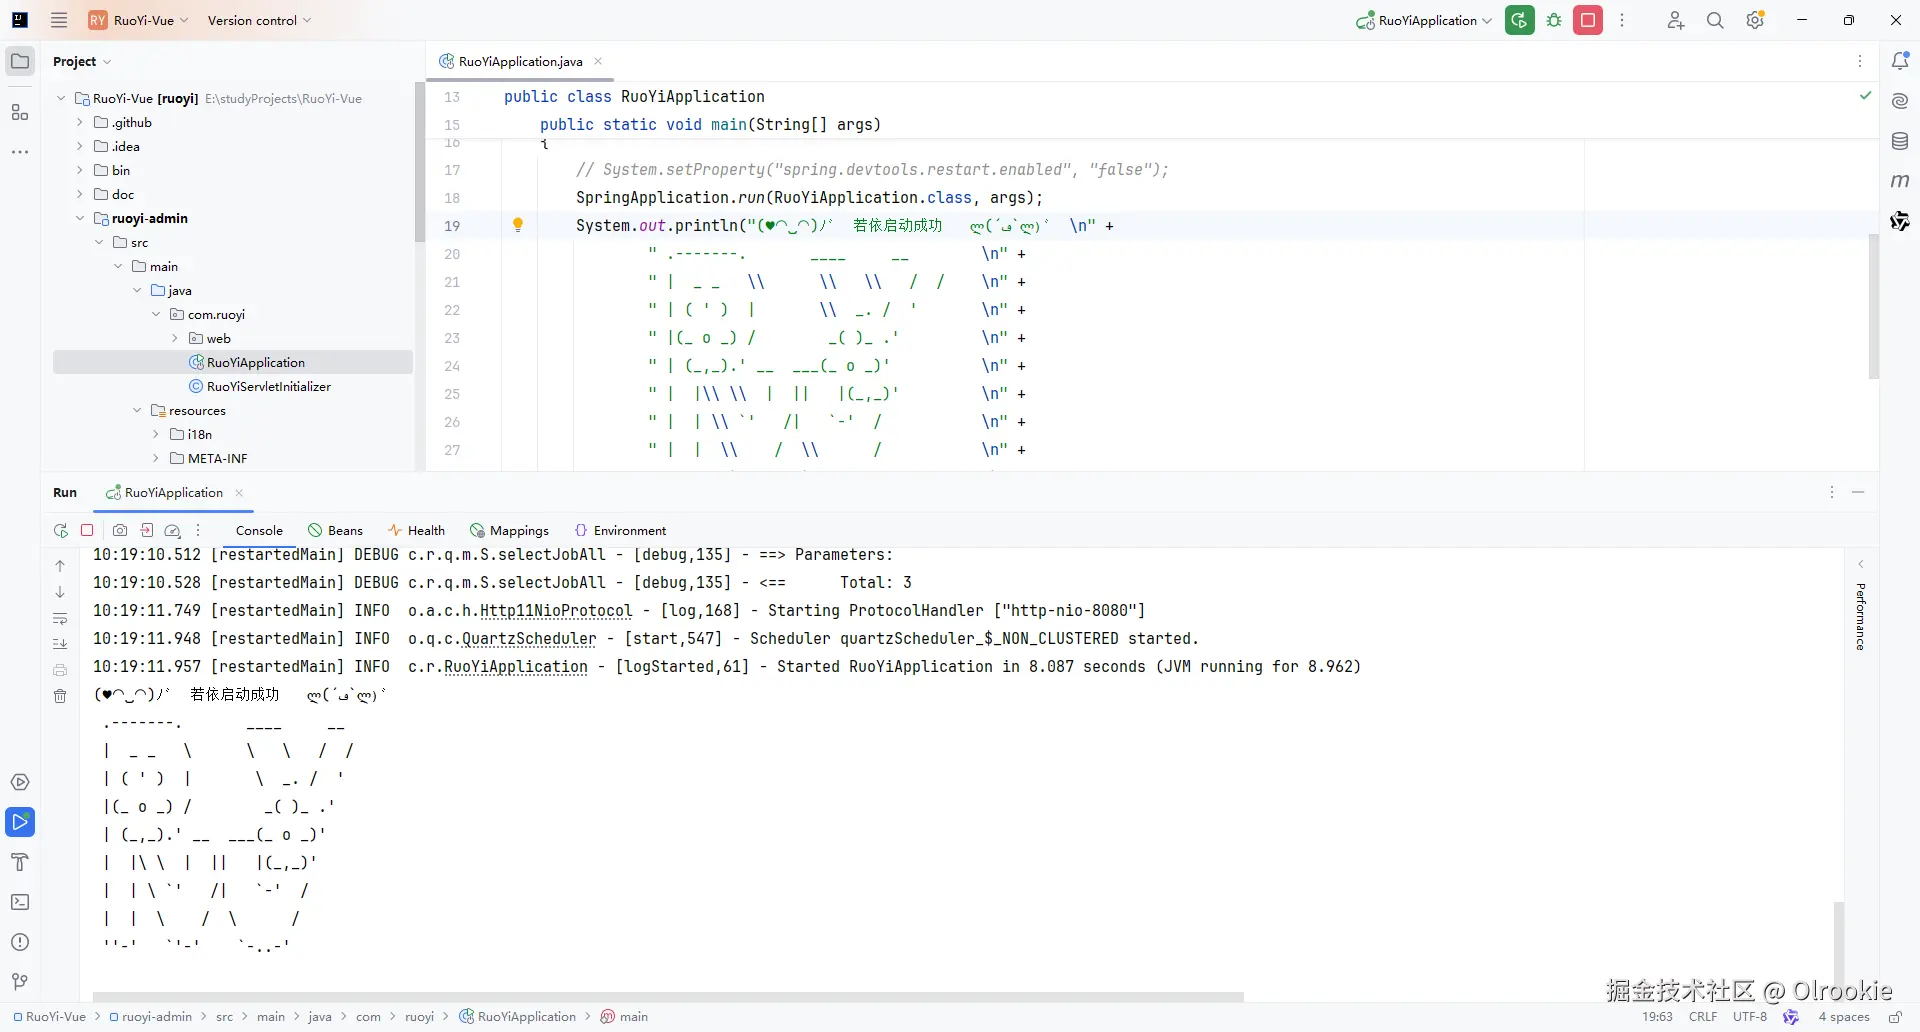
Task: Expand the .github folder in tree
Action: pyautogui.click(x=80, y=122)
